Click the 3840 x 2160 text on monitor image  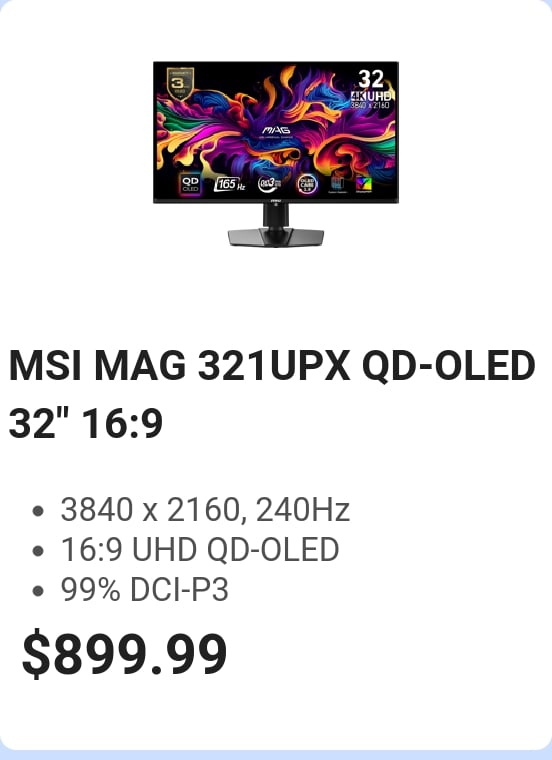pos(370,105)
